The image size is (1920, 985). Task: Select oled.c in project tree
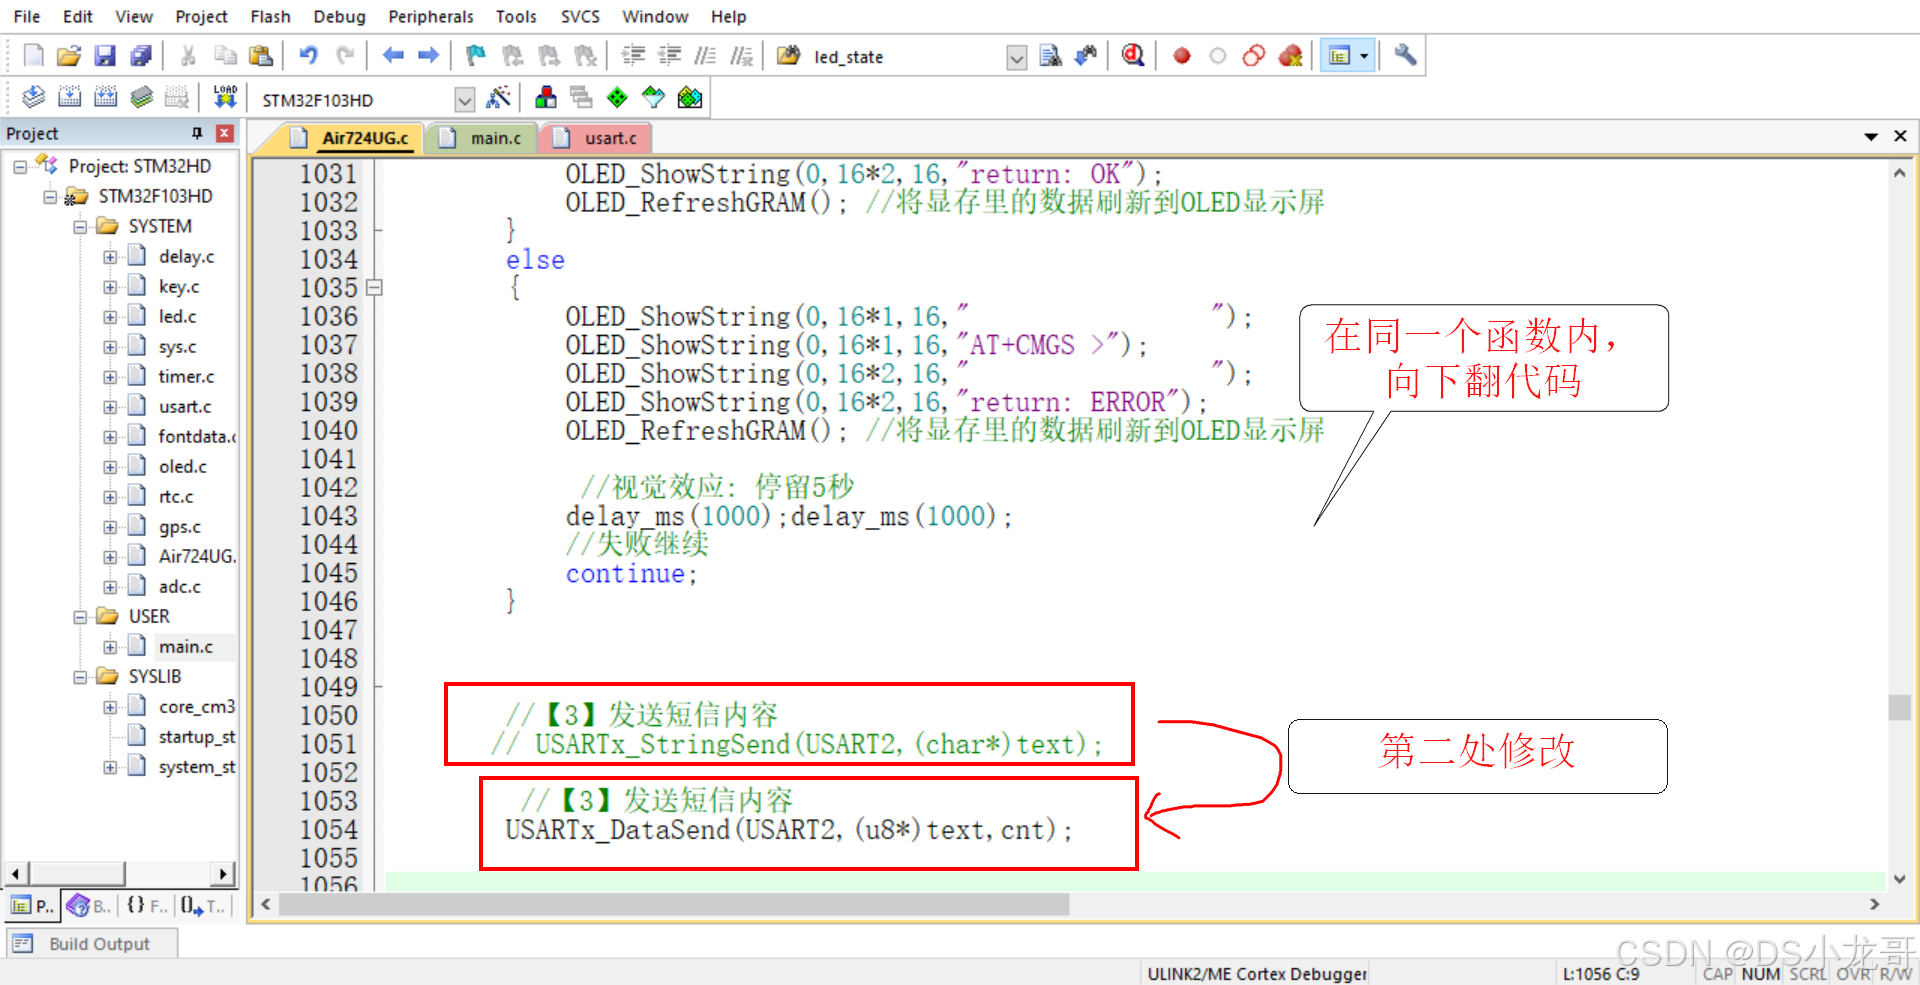[x=182, y=467]
